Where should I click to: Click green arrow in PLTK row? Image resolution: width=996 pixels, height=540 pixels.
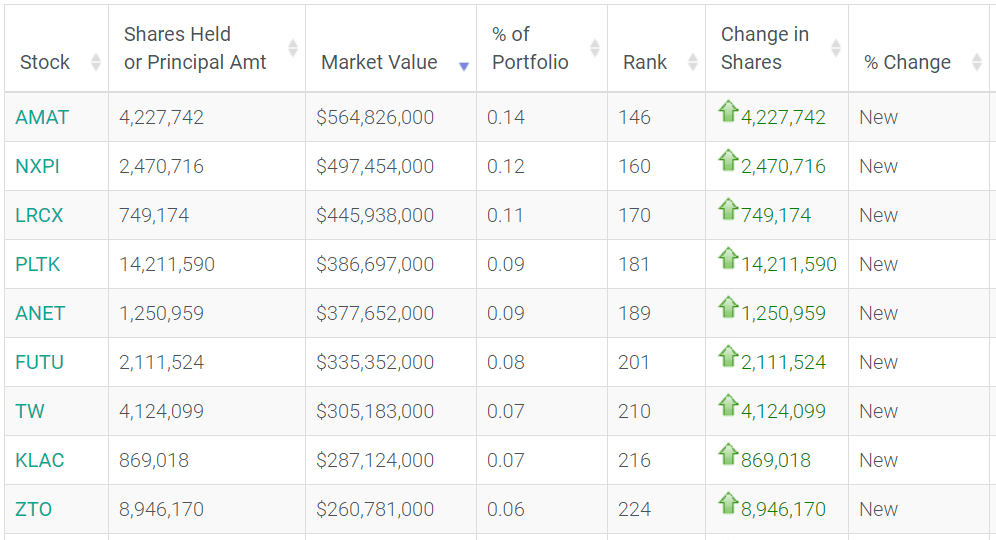click(728, 259)
